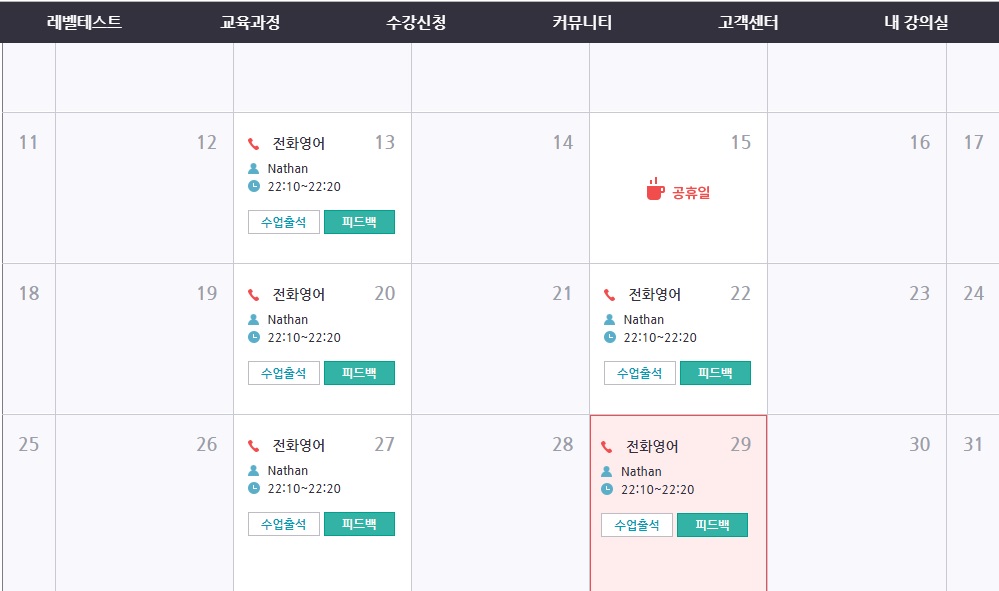Screen dimensions: 999x591
Task: Click the person icon on day 29
Action: point(607,472)
